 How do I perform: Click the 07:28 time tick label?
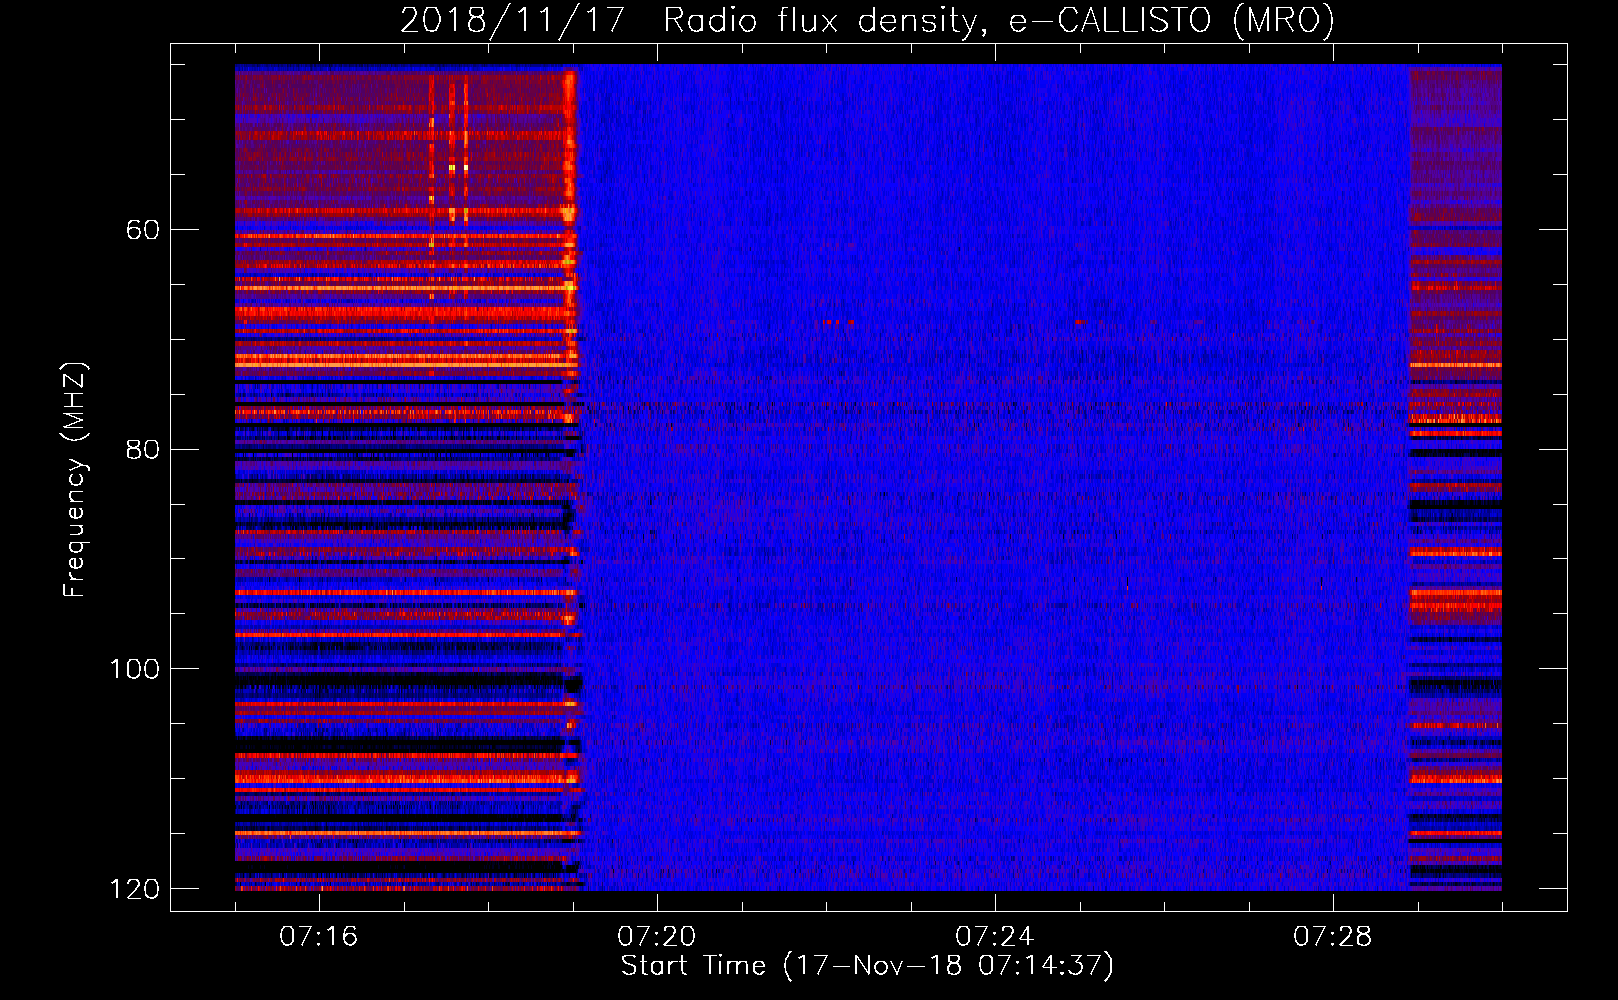[1332, 937]
